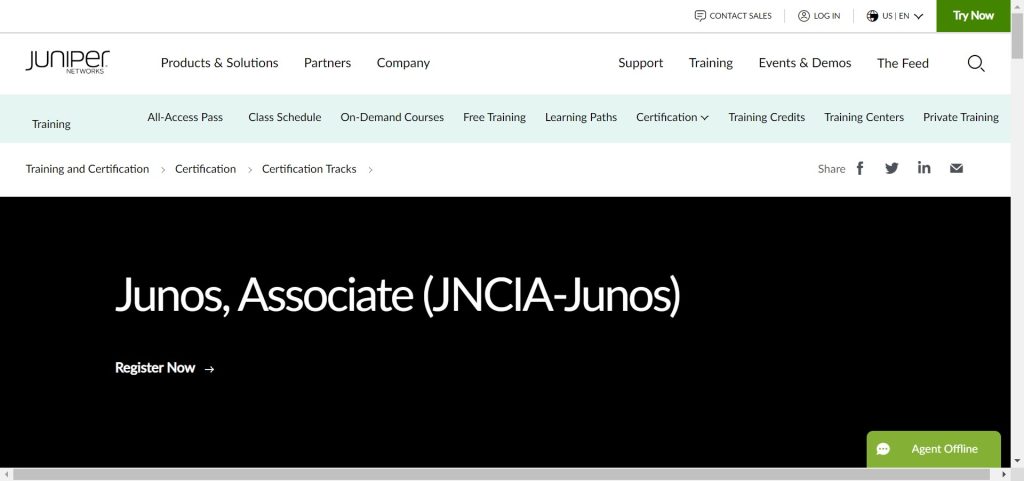This screenshot has height=481, width=1024.
Task: Open The Feed menu item
Action: click(x=903, y=63)
